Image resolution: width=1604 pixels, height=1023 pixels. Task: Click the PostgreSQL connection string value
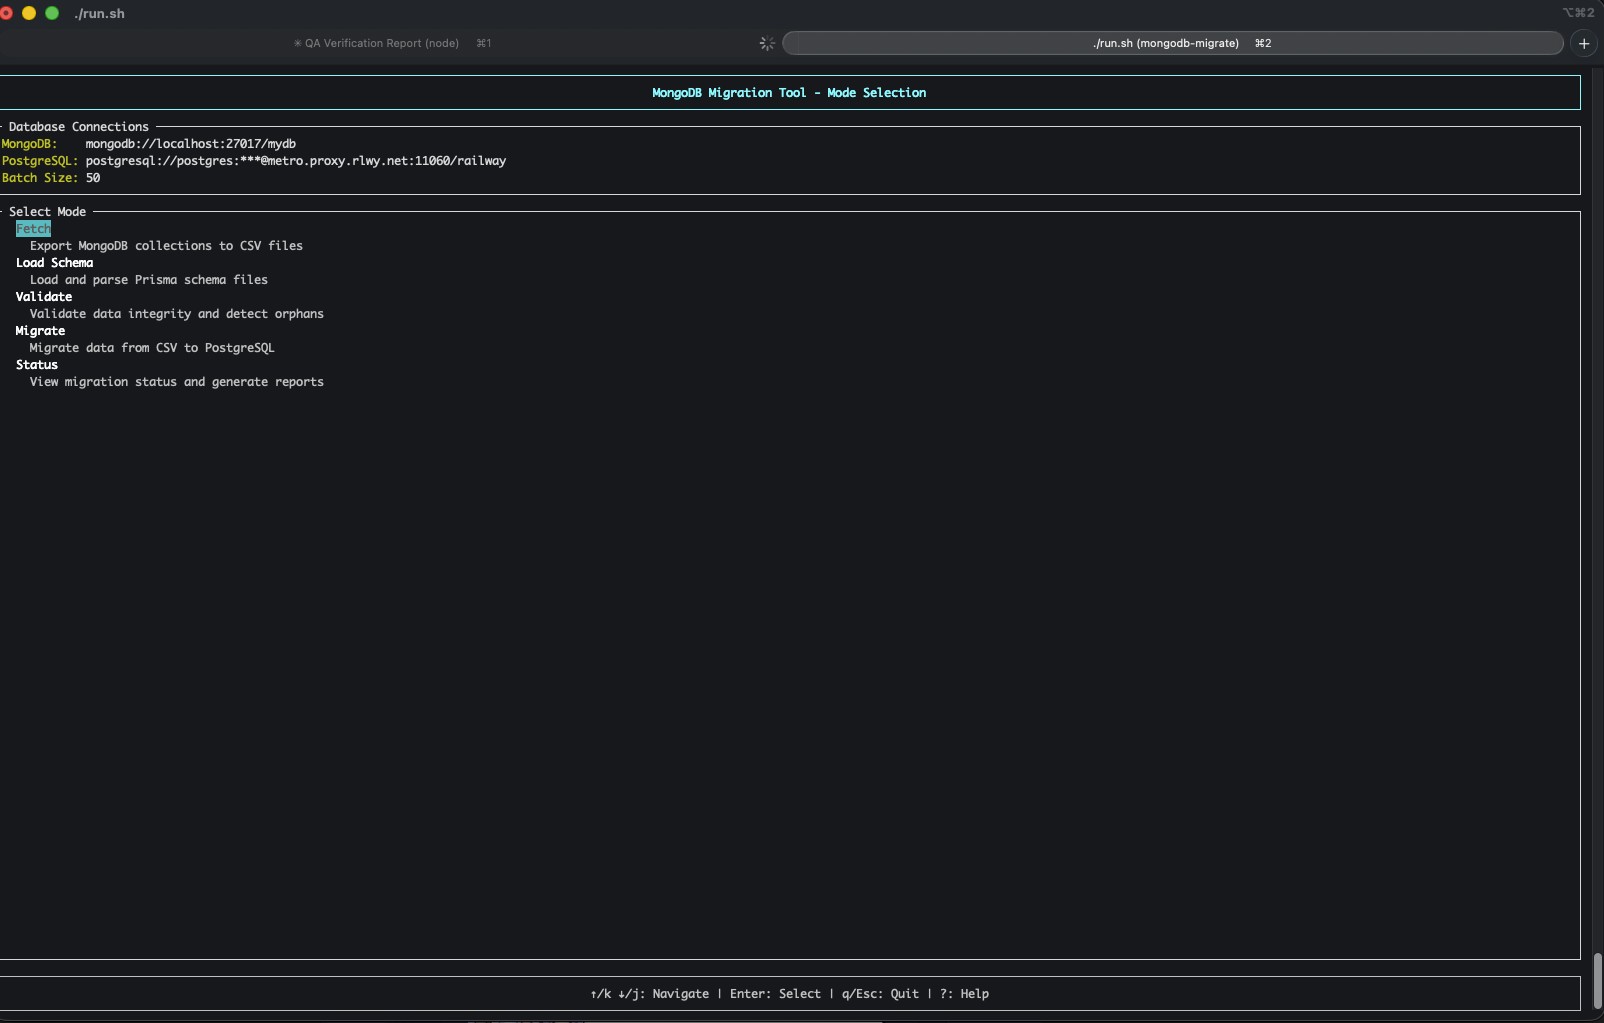pos(296,161)
